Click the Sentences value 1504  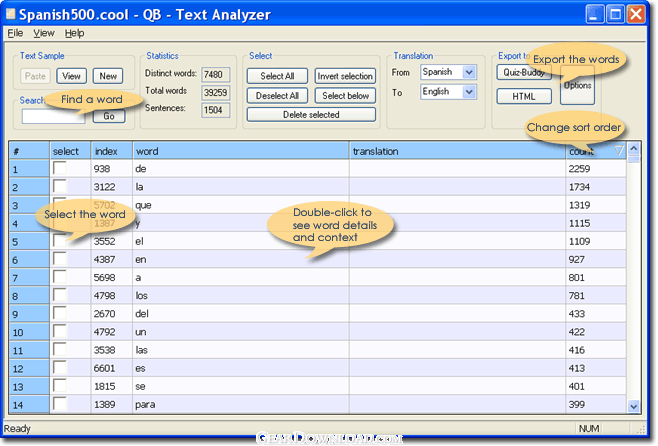point(215,110)
